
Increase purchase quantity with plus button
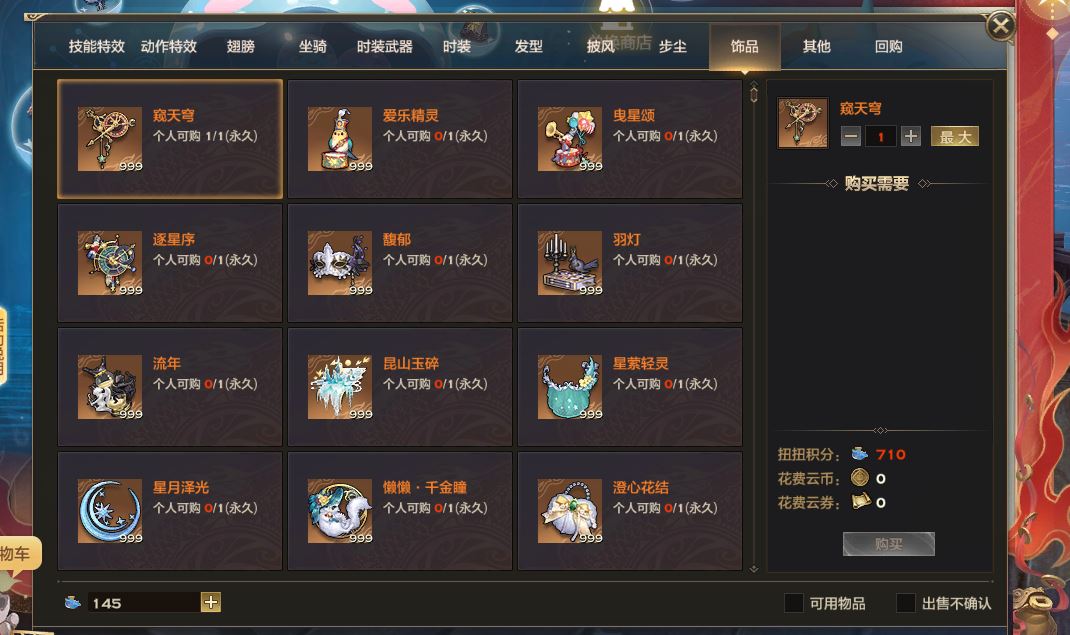click(x=910, y=136)
